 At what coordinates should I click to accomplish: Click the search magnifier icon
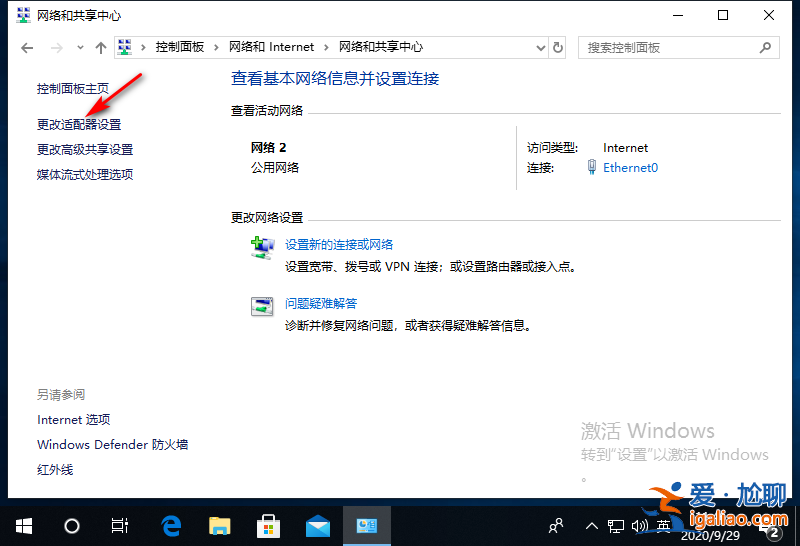(765, 47)
